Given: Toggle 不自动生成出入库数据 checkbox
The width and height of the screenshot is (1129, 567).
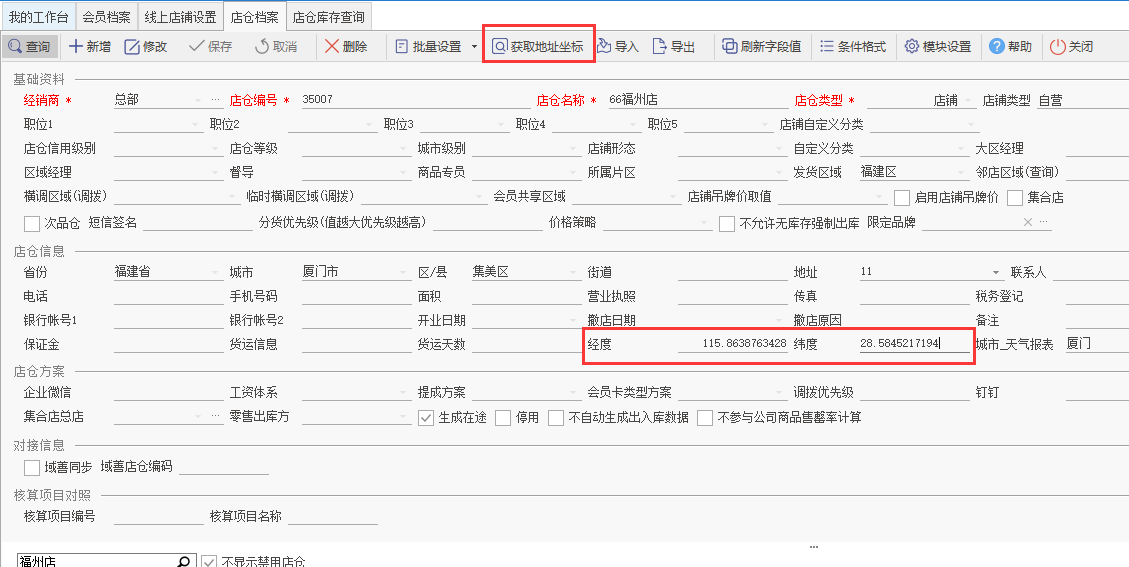Looking at the screenshot, I should [556, 418].
